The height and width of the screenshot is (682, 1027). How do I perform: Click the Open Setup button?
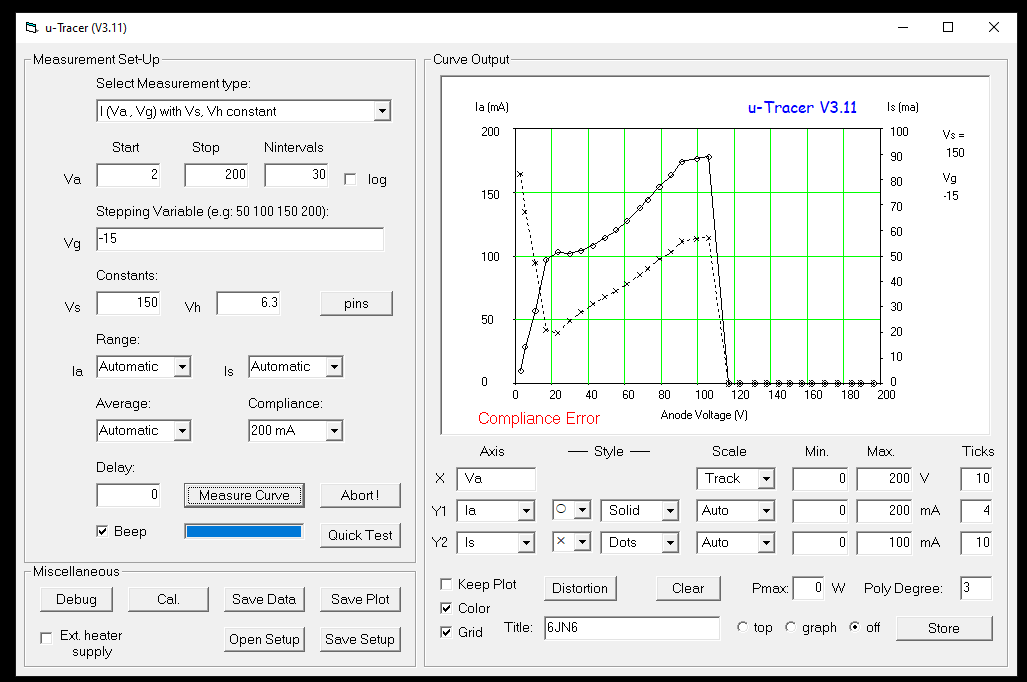pyautogui.click(x=264, y=639)
